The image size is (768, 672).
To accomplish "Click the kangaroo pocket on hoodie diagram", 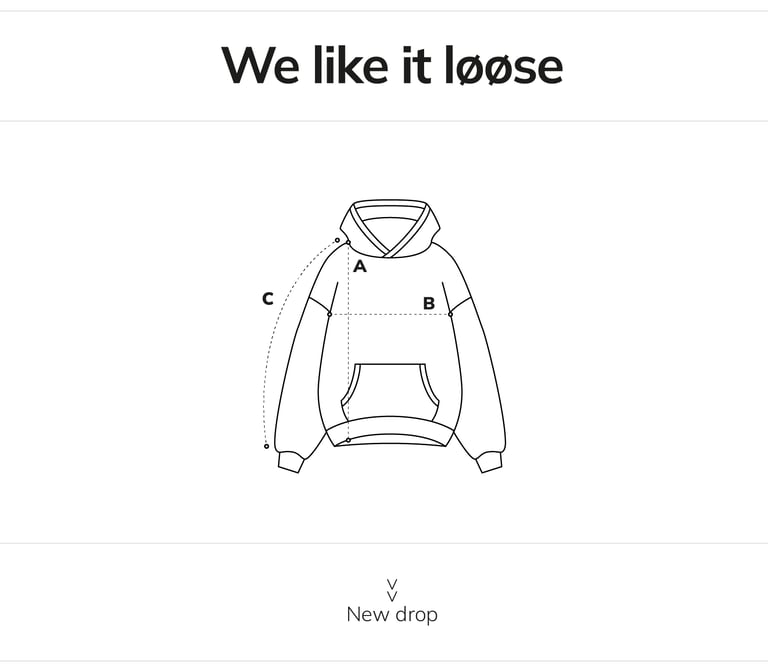I will pos(390,392).
